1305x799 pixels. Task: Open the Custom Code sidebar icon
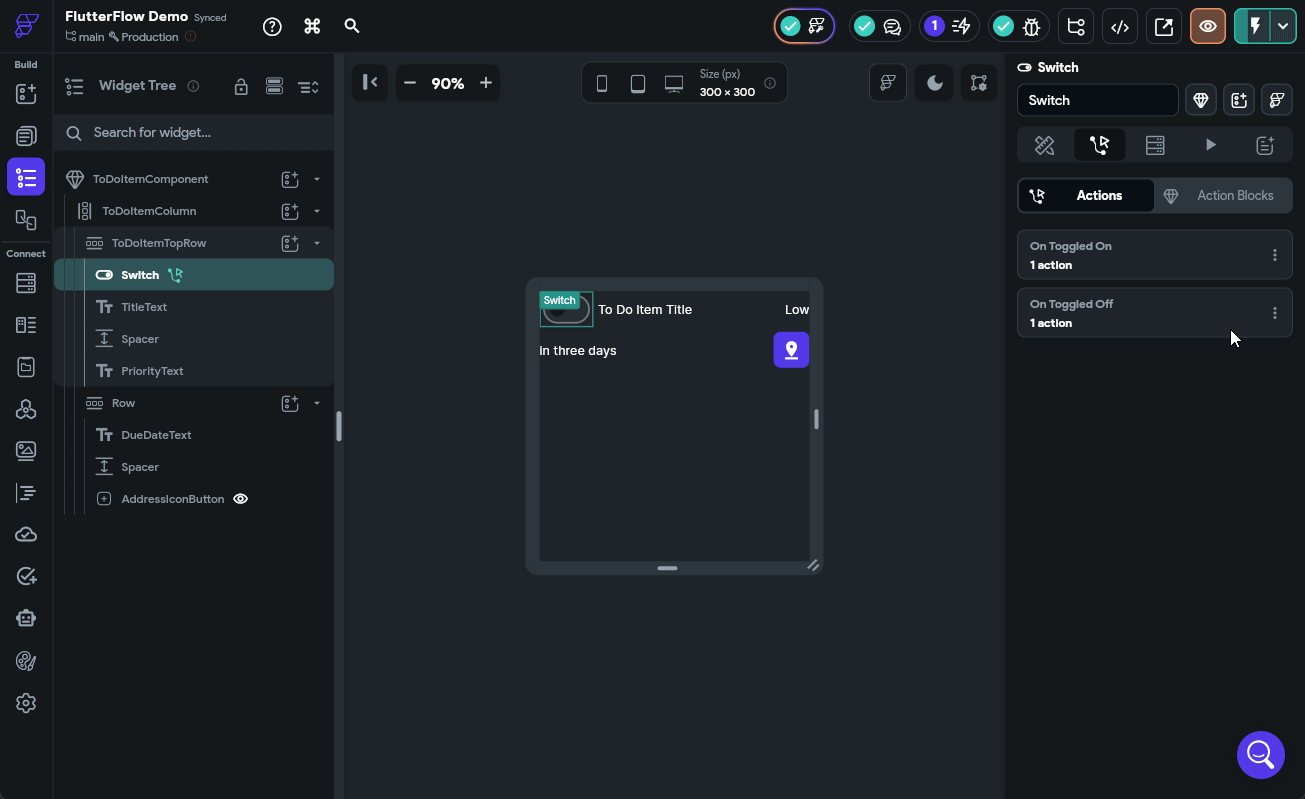(26, 493)
